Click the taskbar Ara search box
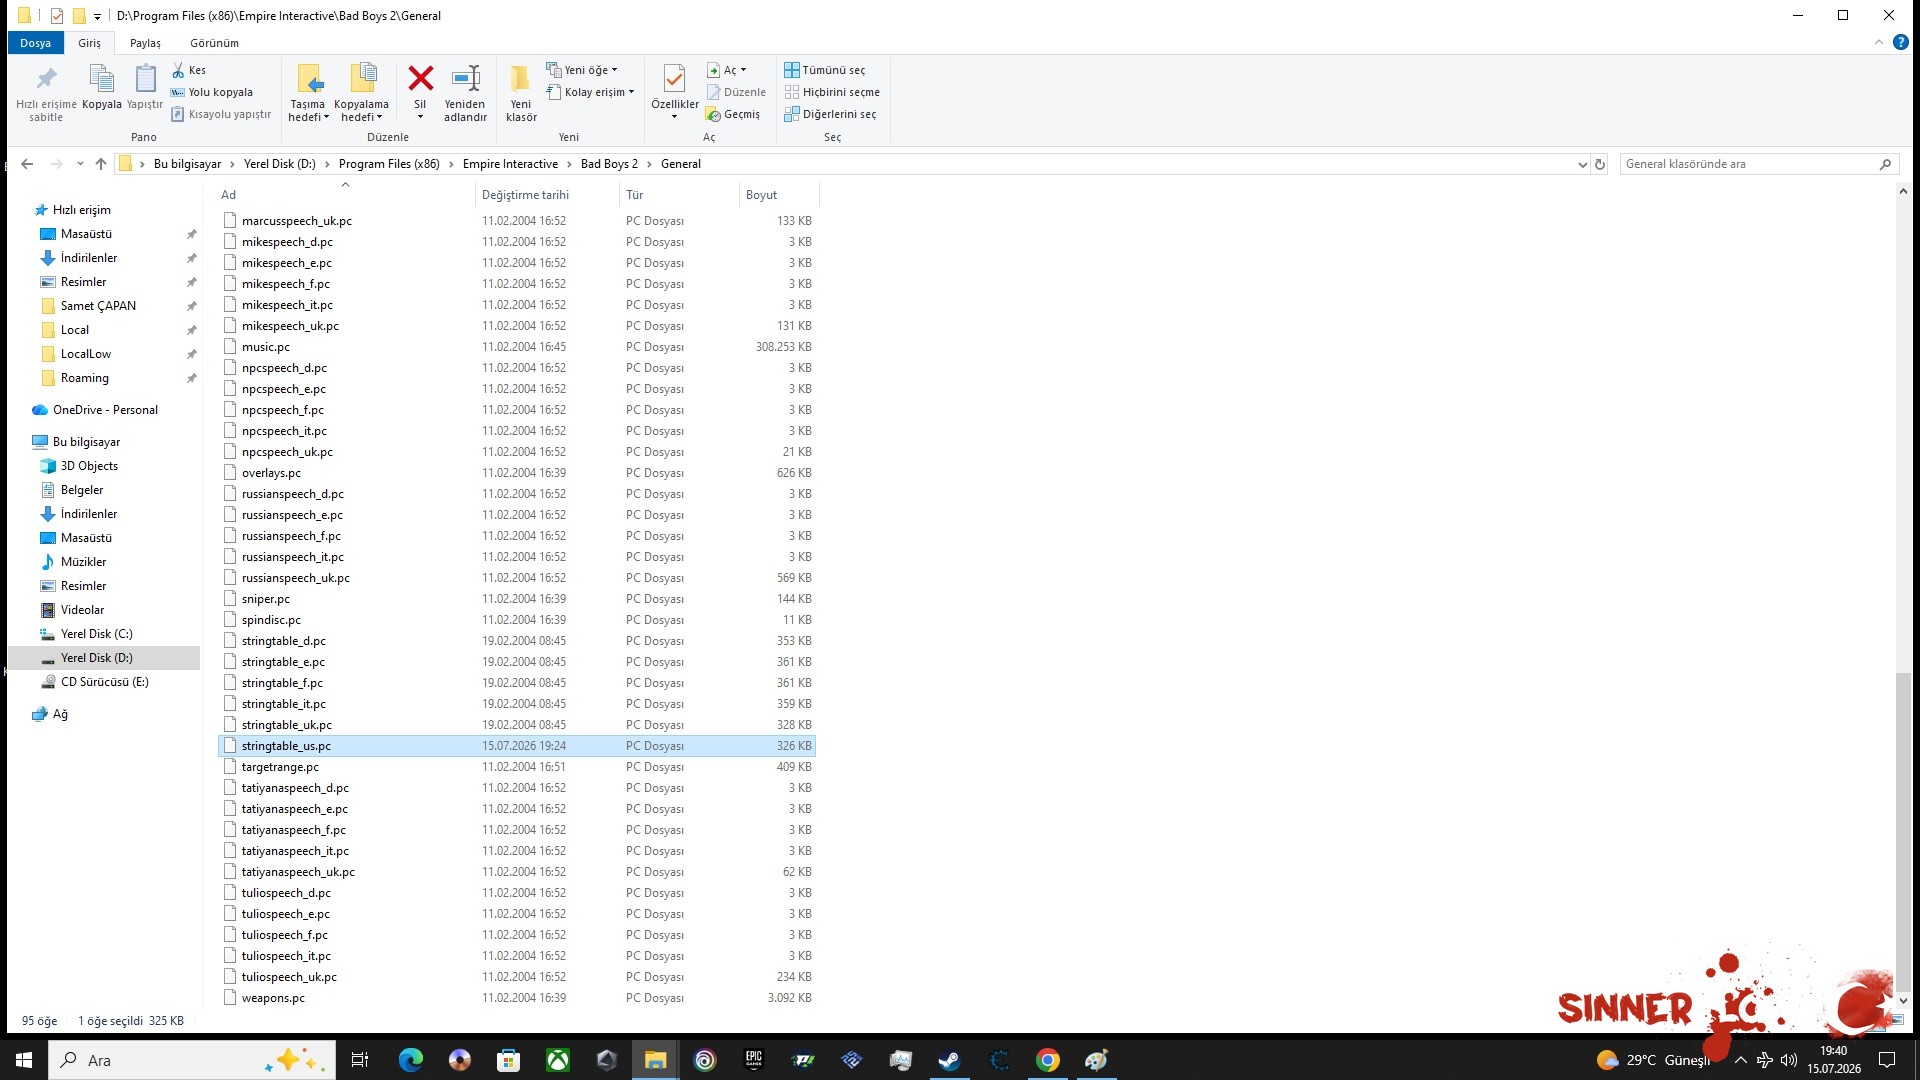 pyautogui.click(x=192, y=1060)
